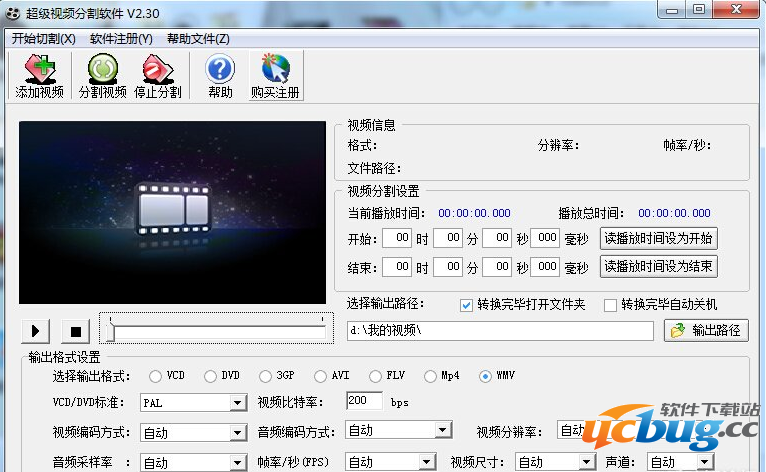Screen dimensions: 766x472
Task: Click the app icon in the title bar
Action: click(x=13, y=13)
